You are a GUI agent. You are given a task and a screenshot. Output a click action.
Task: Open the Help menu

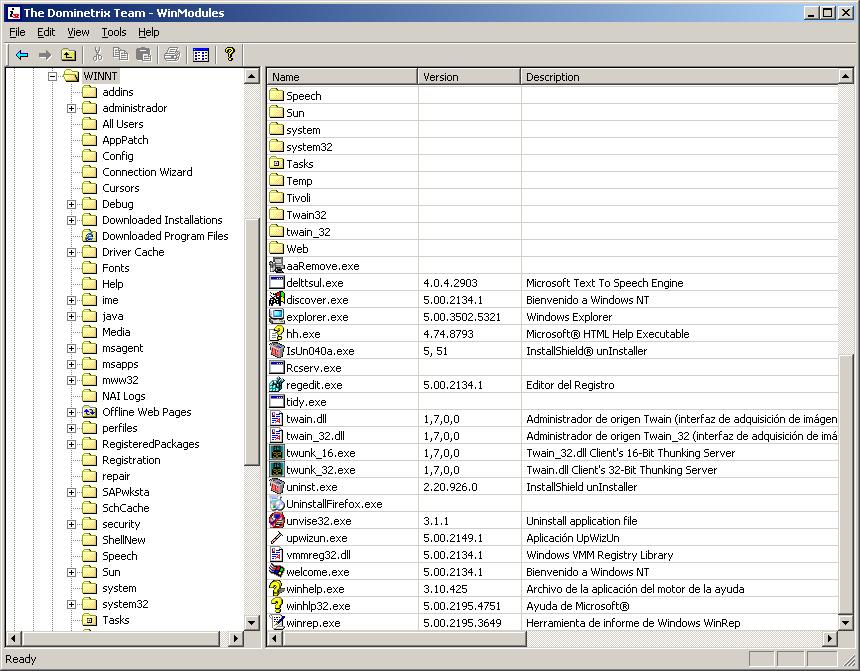click(149, 32)
